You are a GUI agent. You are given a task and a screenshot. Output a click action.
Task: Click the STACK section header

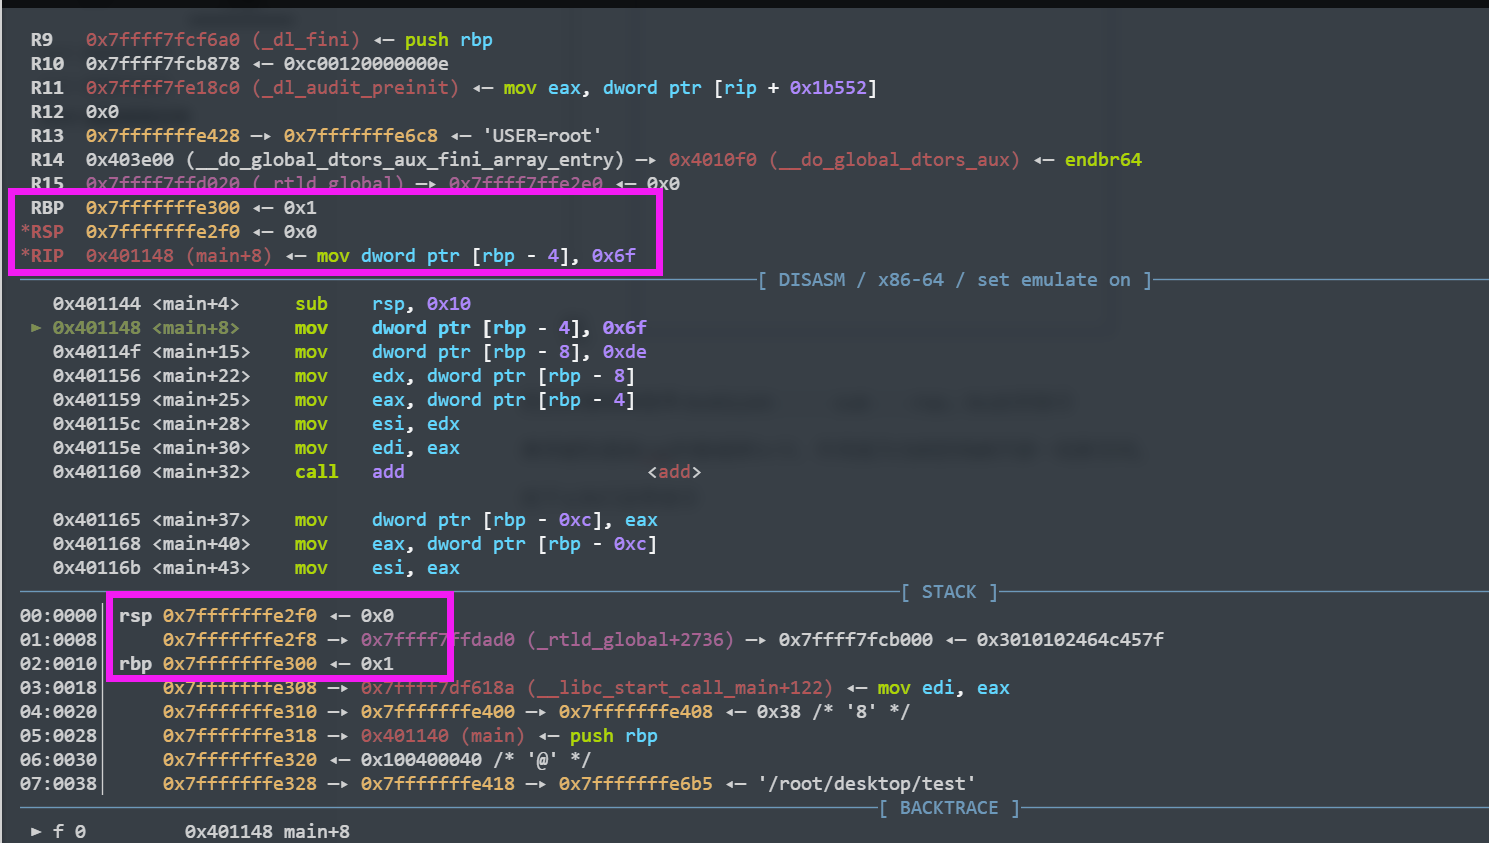click(949, 592)
